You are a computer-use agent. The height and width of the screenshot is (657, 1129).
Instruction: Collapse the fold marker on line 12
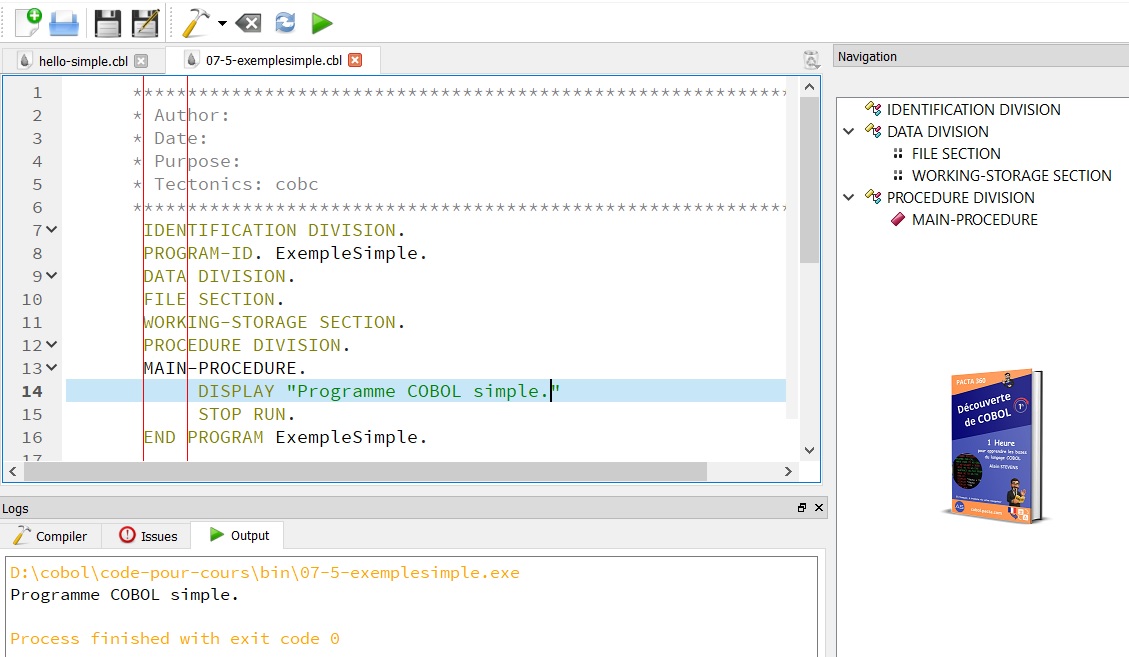click(x=51, y=344)
